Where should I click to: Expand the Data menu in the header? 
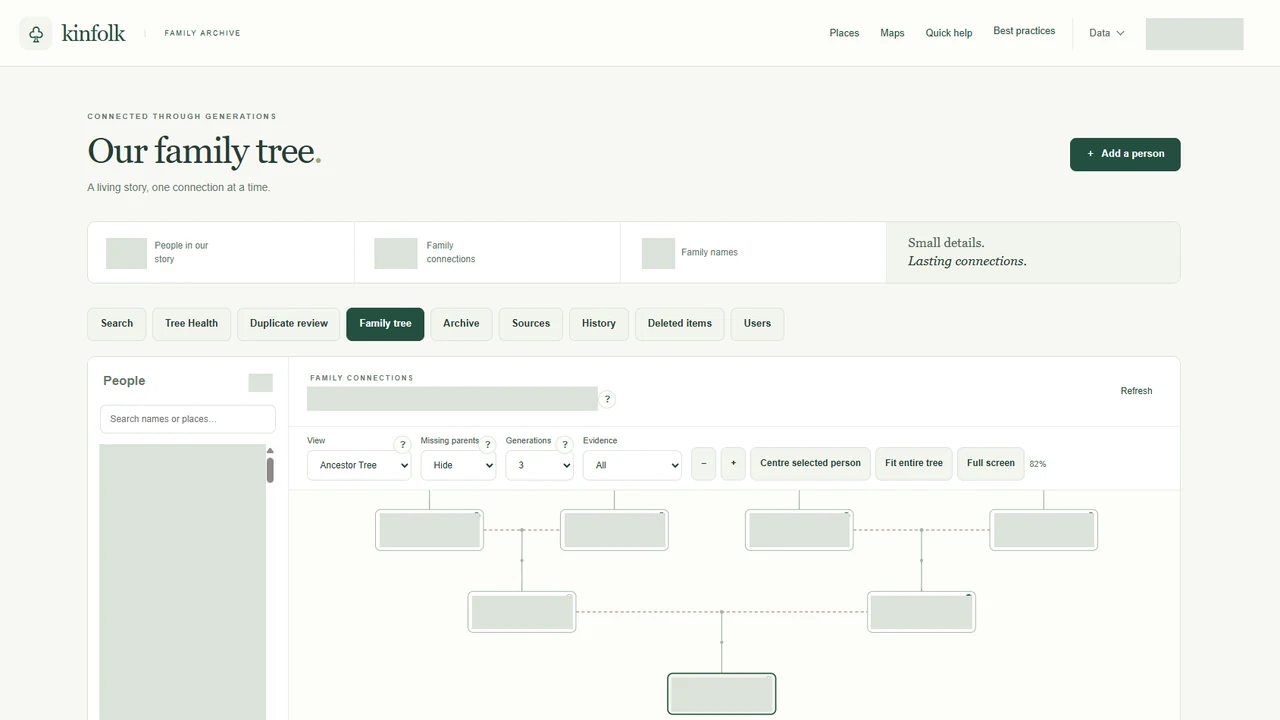[x=1106, y=33]
